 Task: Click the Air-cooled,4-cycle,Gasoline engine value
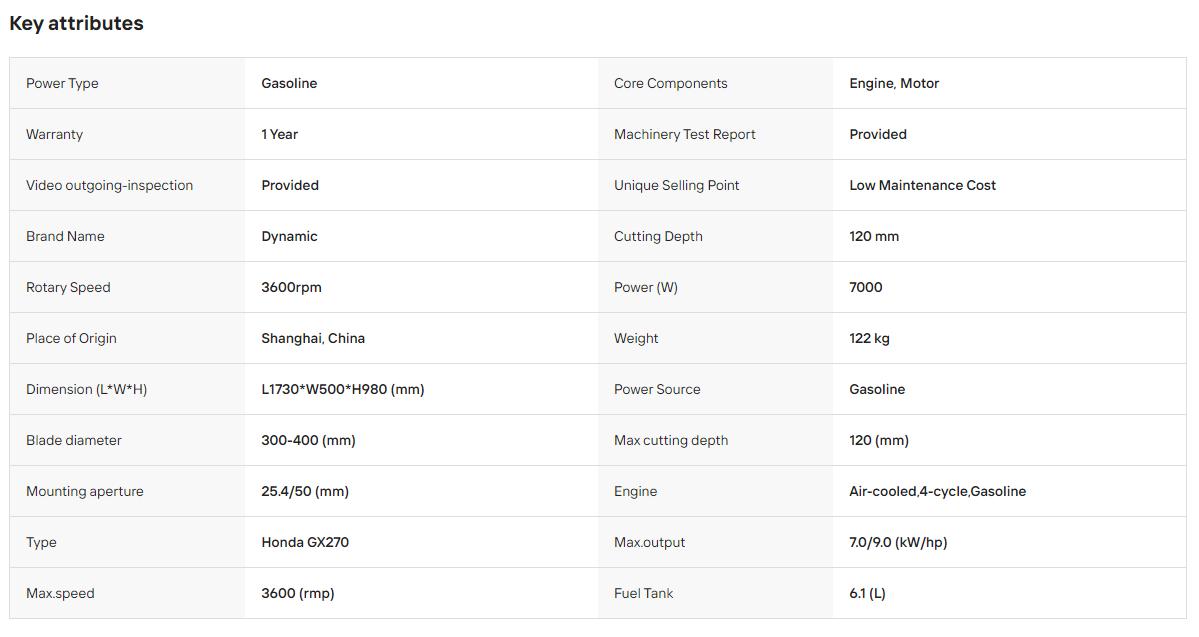point(937,491)
